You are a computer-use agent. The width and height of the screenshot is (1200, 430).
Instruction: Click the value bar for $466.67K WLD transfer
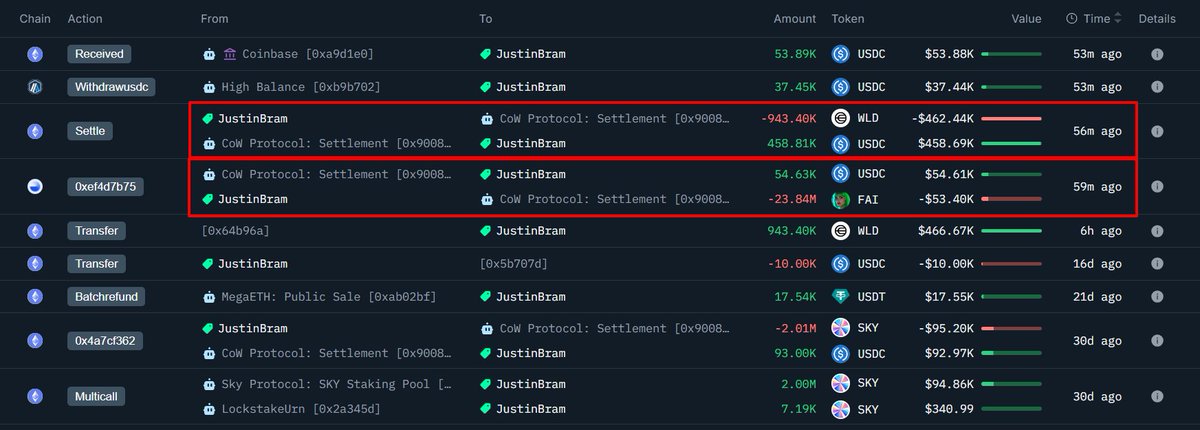coord(1011,231)
